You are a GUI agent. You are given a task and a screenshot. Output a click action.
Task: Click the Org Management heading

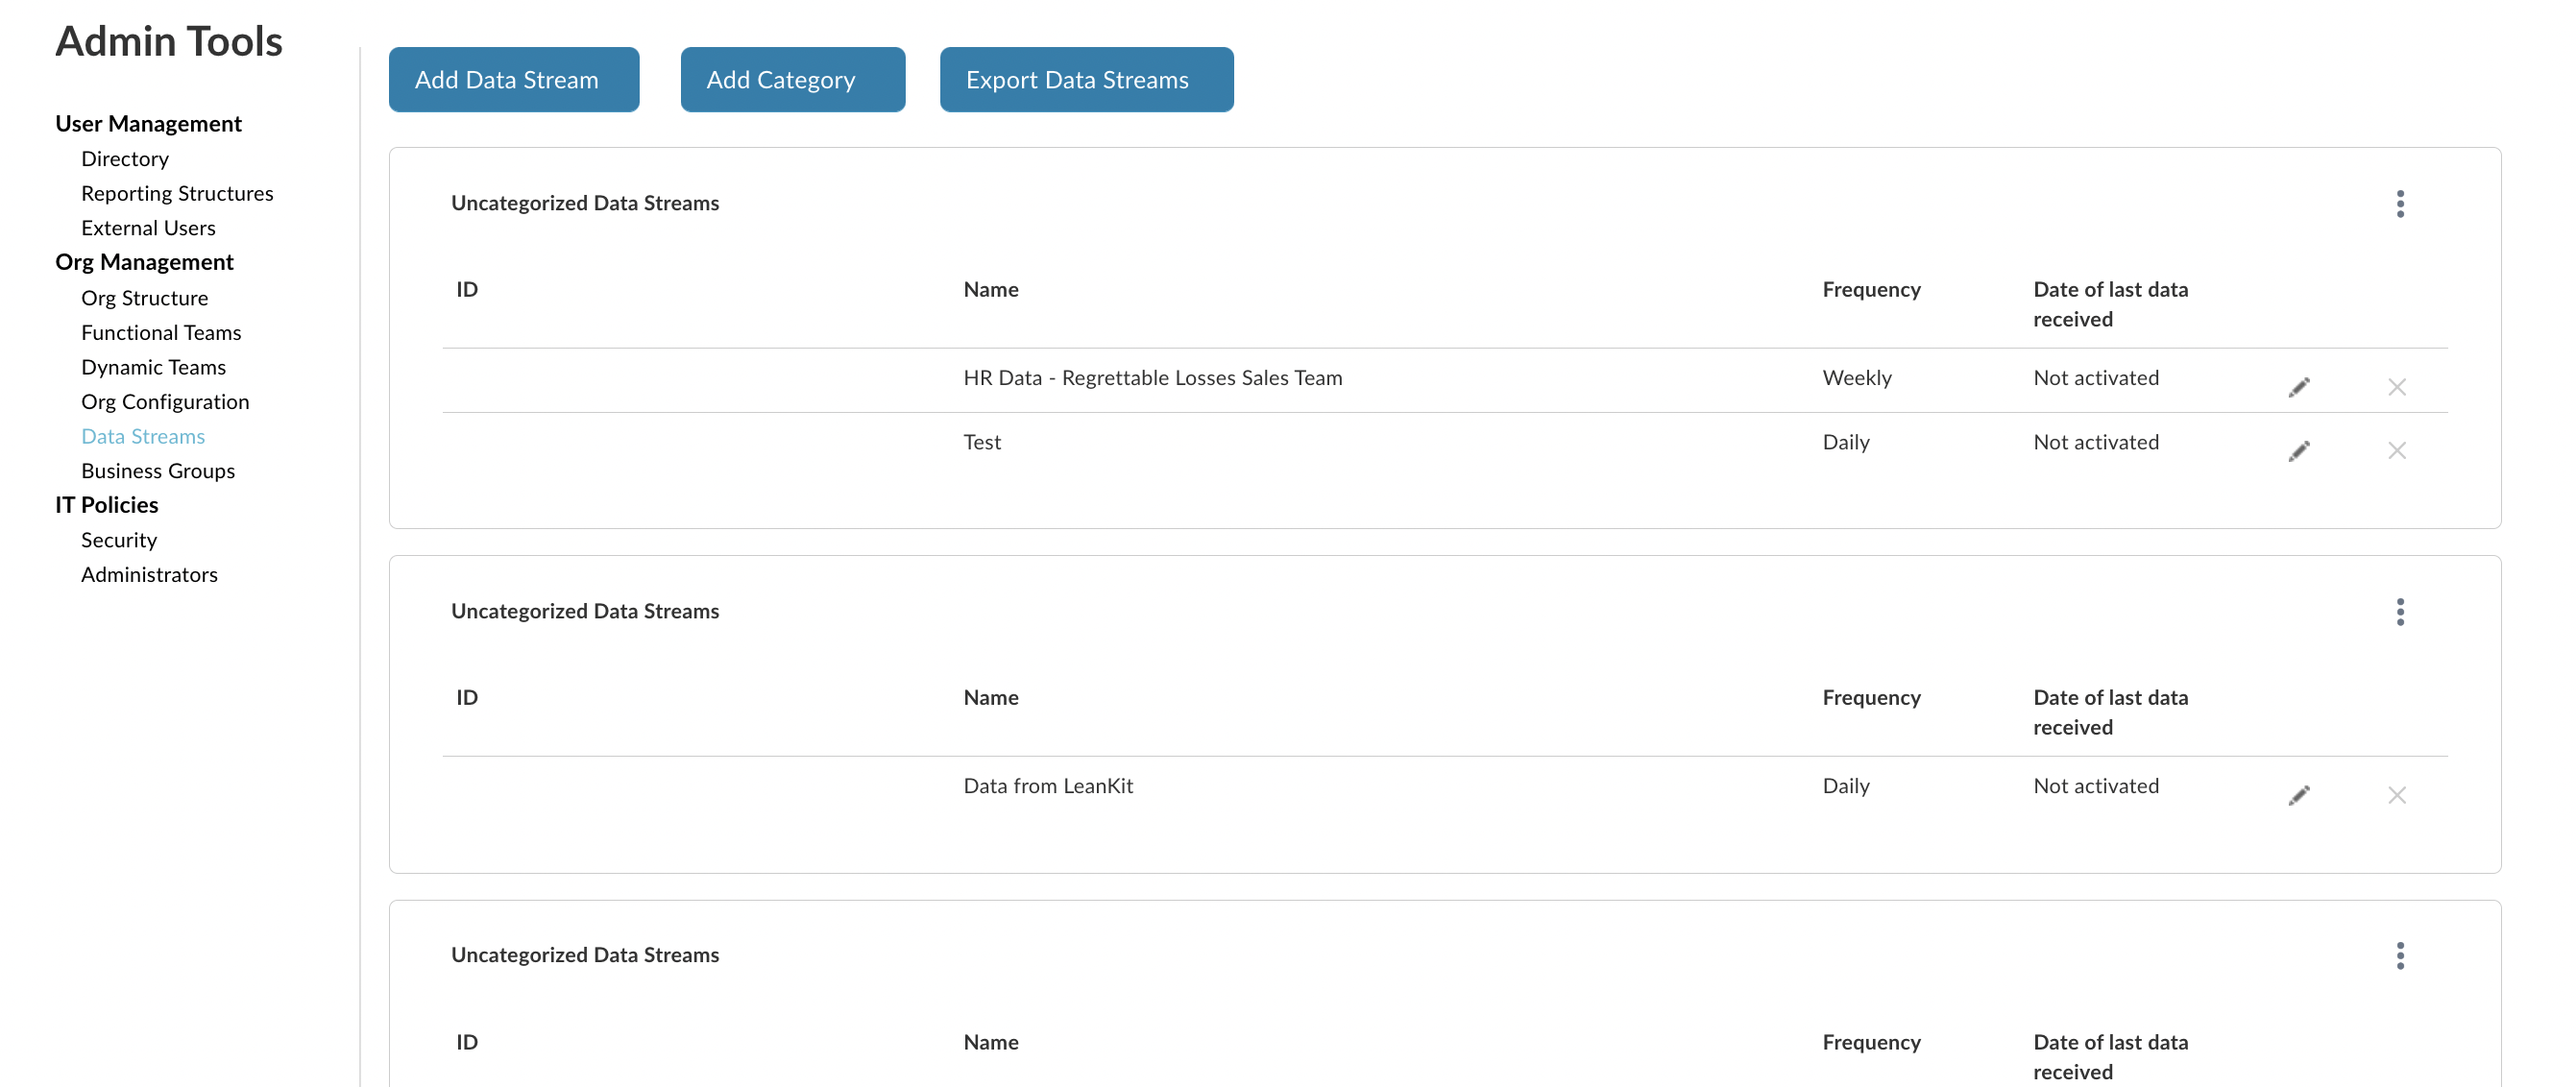[x=144, y=262]
